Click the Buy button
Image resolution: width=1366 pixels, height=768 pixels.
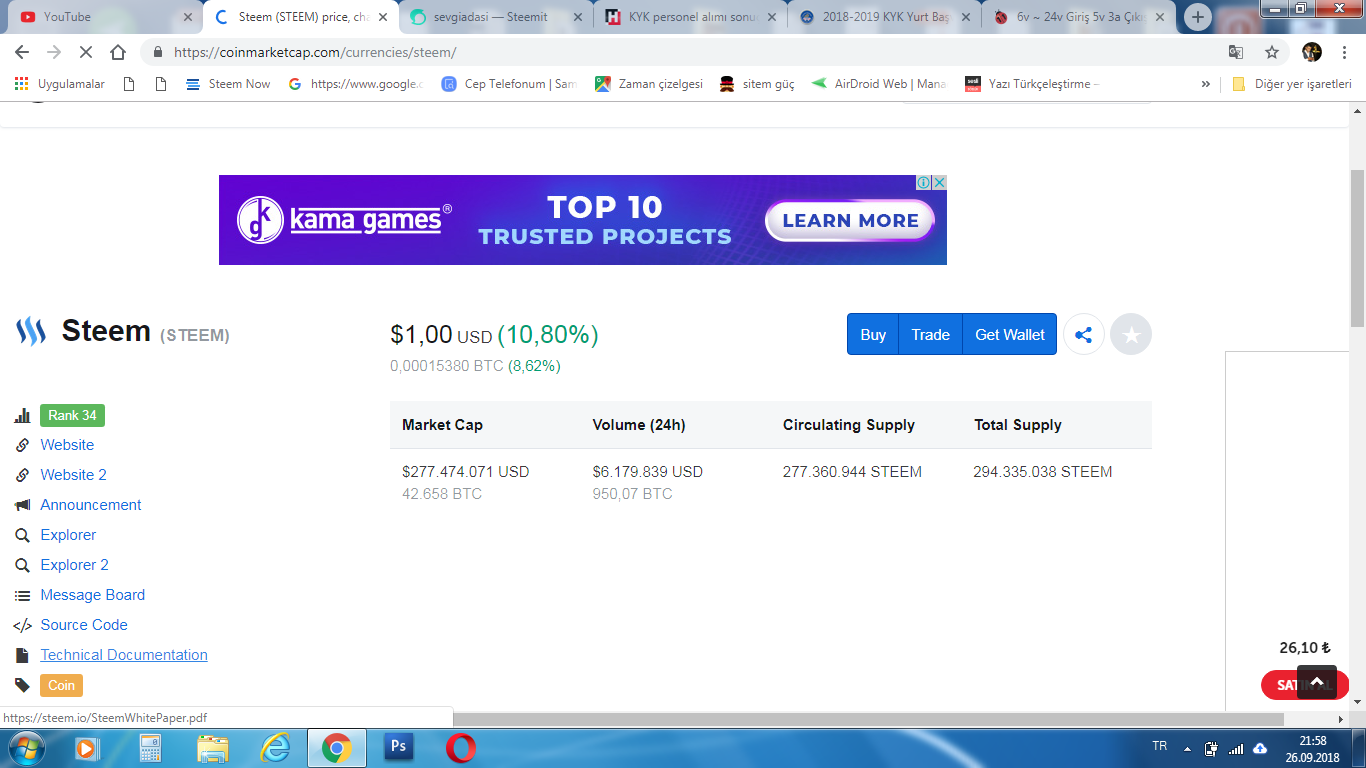click(x=873, y=335)
